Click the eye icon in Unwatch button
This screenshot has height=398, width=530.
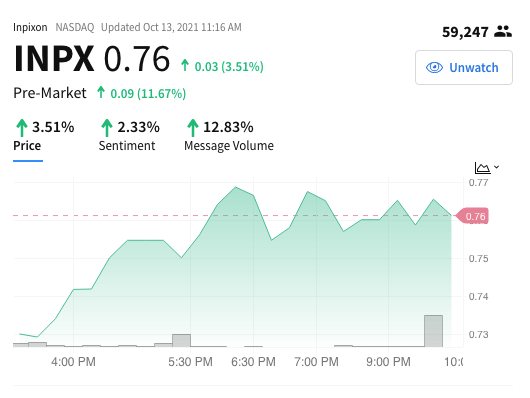click(x=434, y=68)
